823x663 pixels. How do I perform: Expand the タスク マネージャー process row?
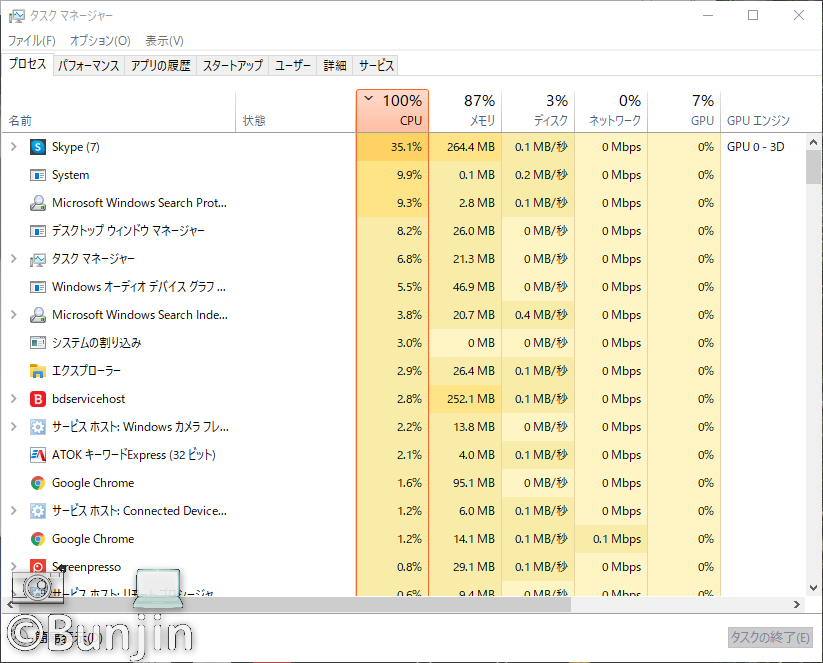pyautogui.click(x=14, y=259)
